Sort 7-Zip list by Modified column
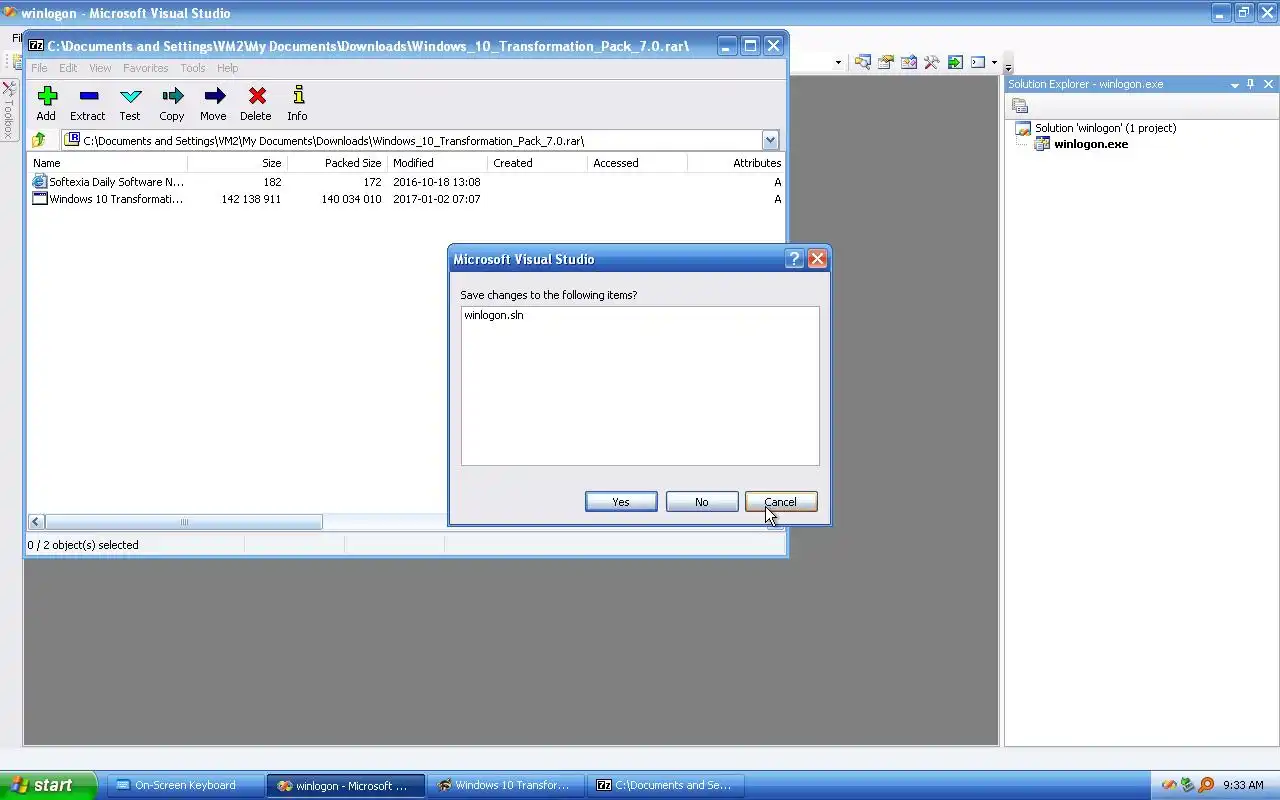This screenshot has width=1280, height=800. (437, 163)
